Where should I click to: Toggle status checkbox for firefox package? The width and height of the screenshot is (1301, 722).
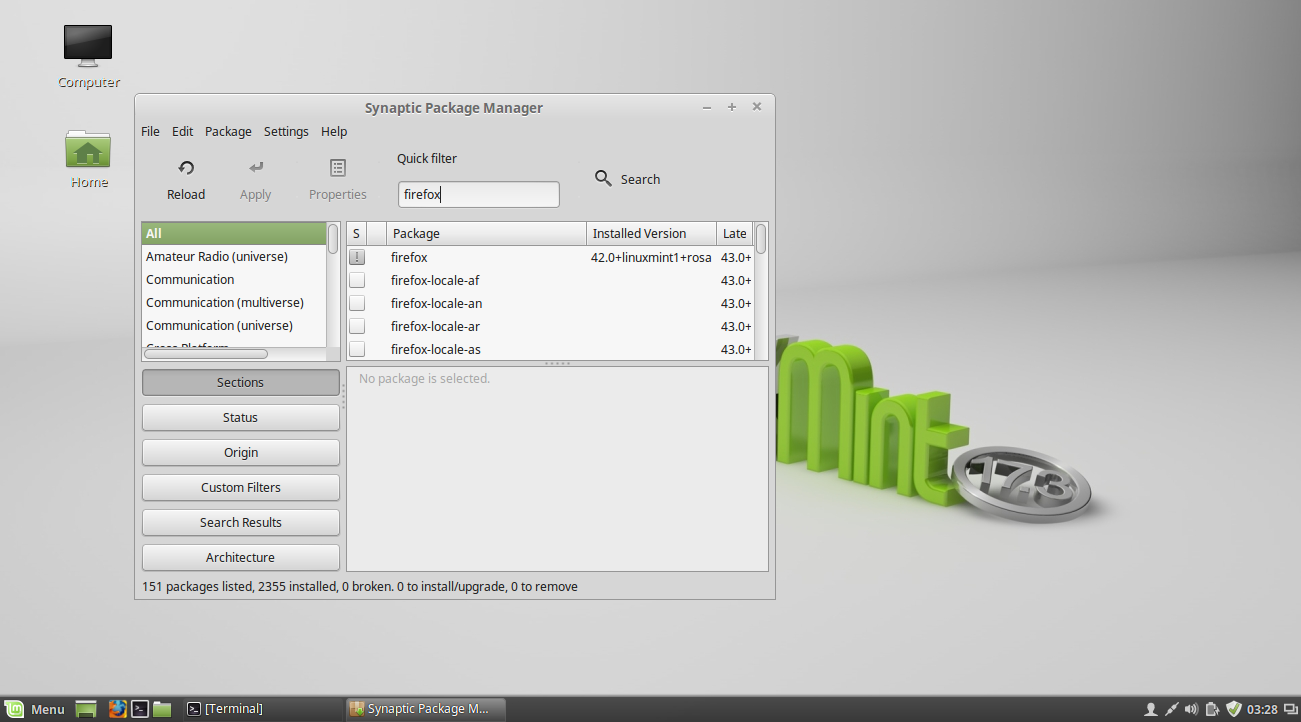click(357, 257)
